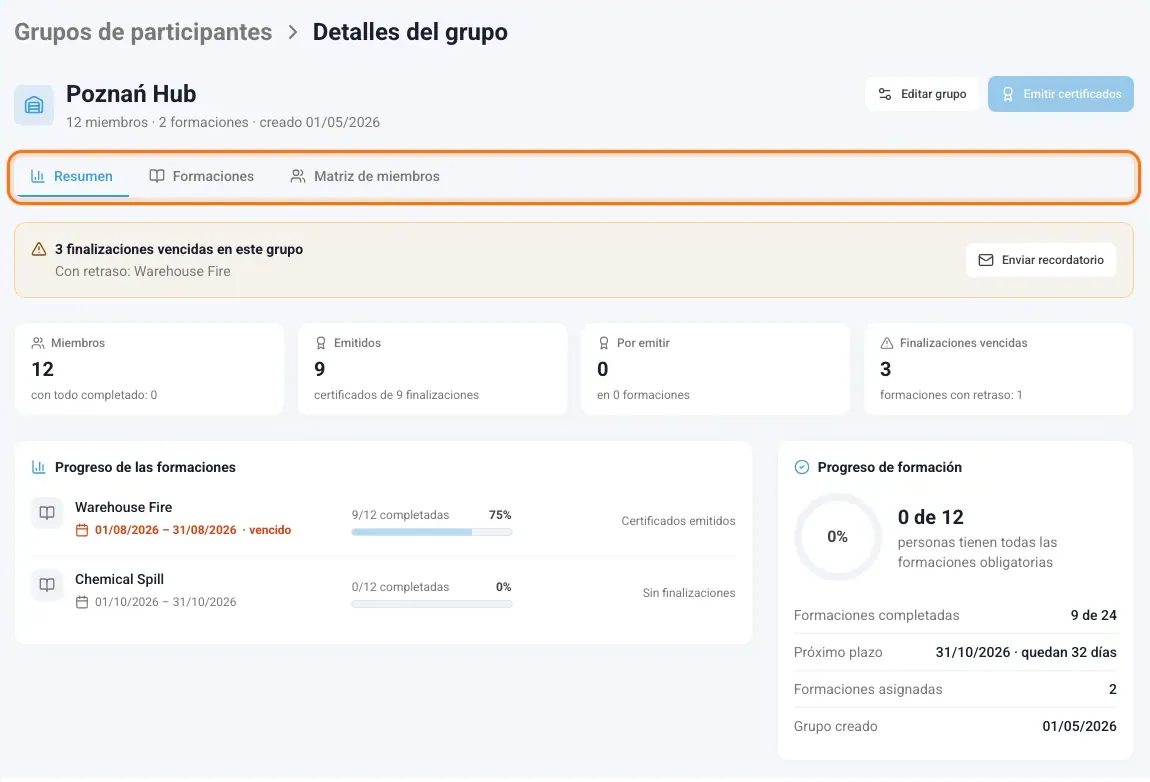Screen dimensions: 1150x782
Task: Go back to Grupos de participantes breadcrumb
Action: tap(143, 32)
